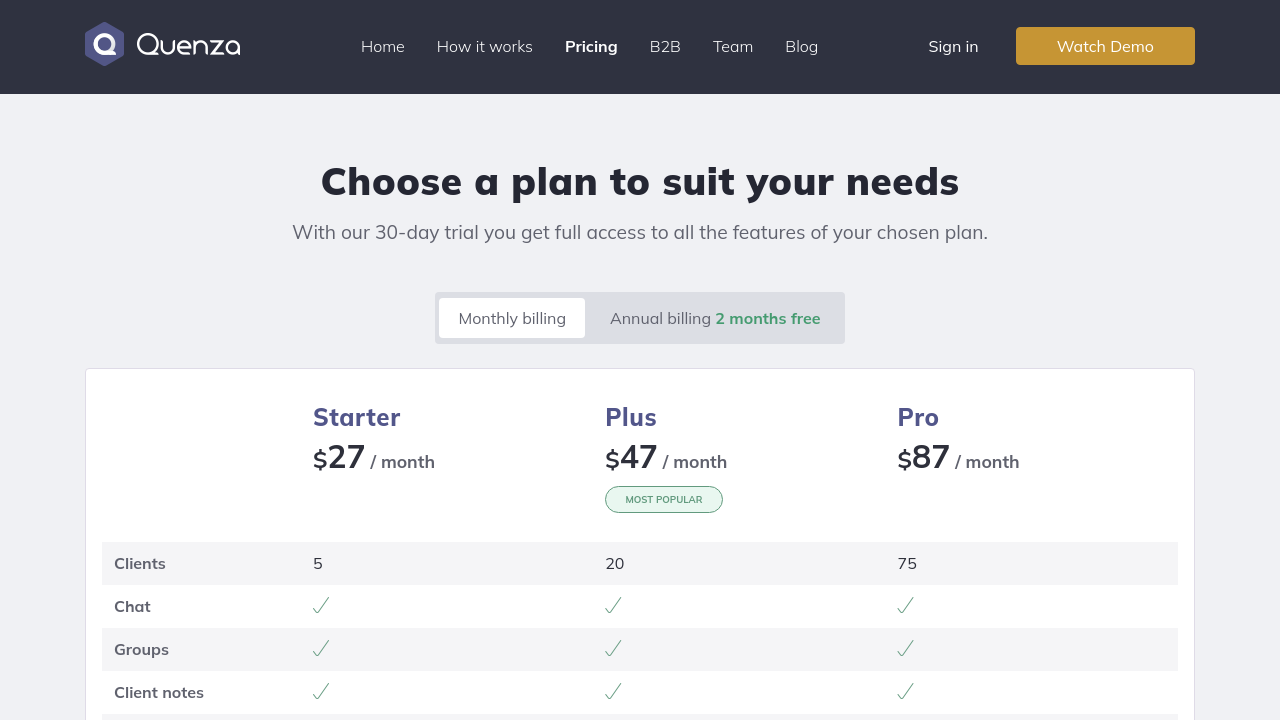Open the Home nav link

(x=383, y=46)
